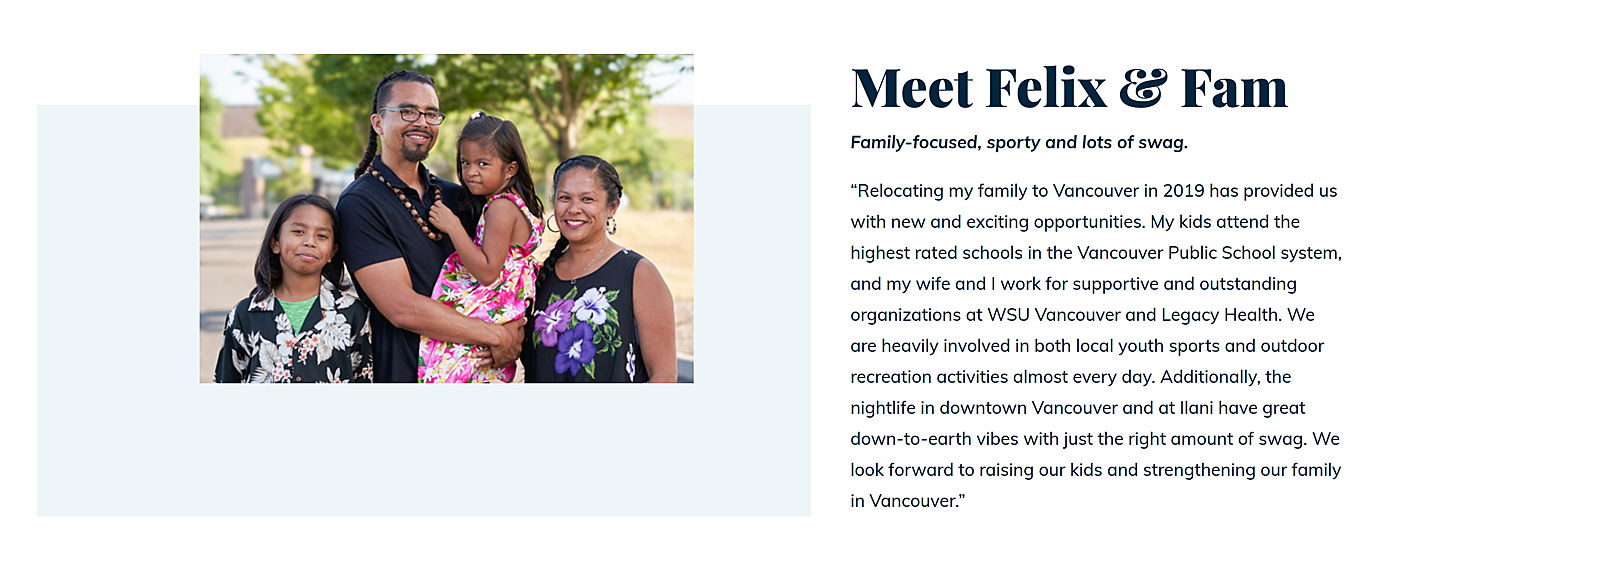The image size is (1600, 566).
Task: Click the word "swag" in the tagline
Action: pos(1162,142)
